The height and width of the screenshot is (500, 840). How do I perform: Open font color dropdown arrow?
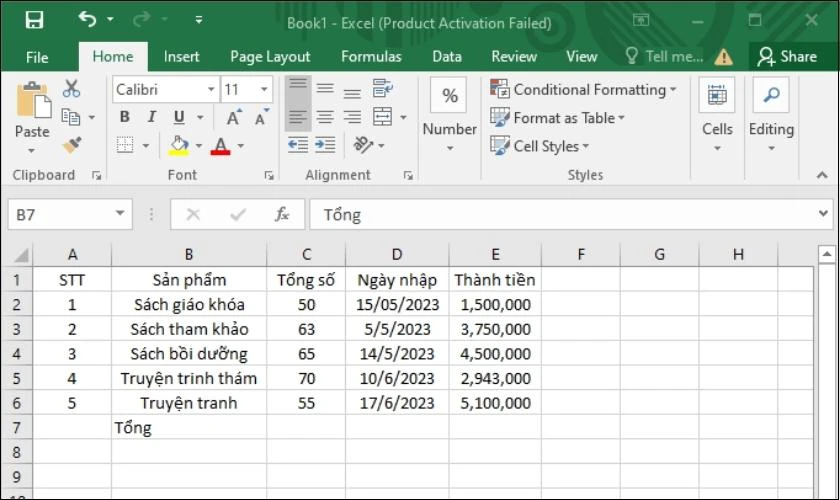point(241,146)
